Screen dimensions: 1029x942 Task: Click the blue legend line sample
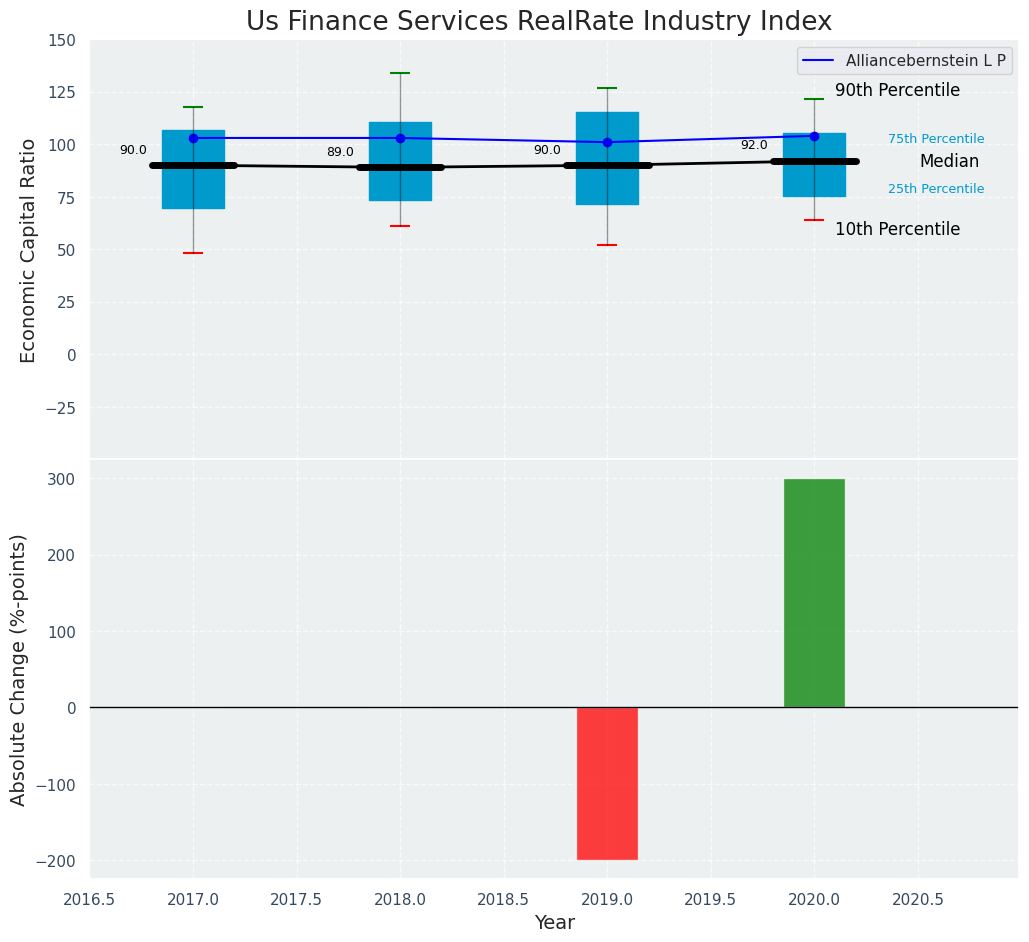click(820, 61)
